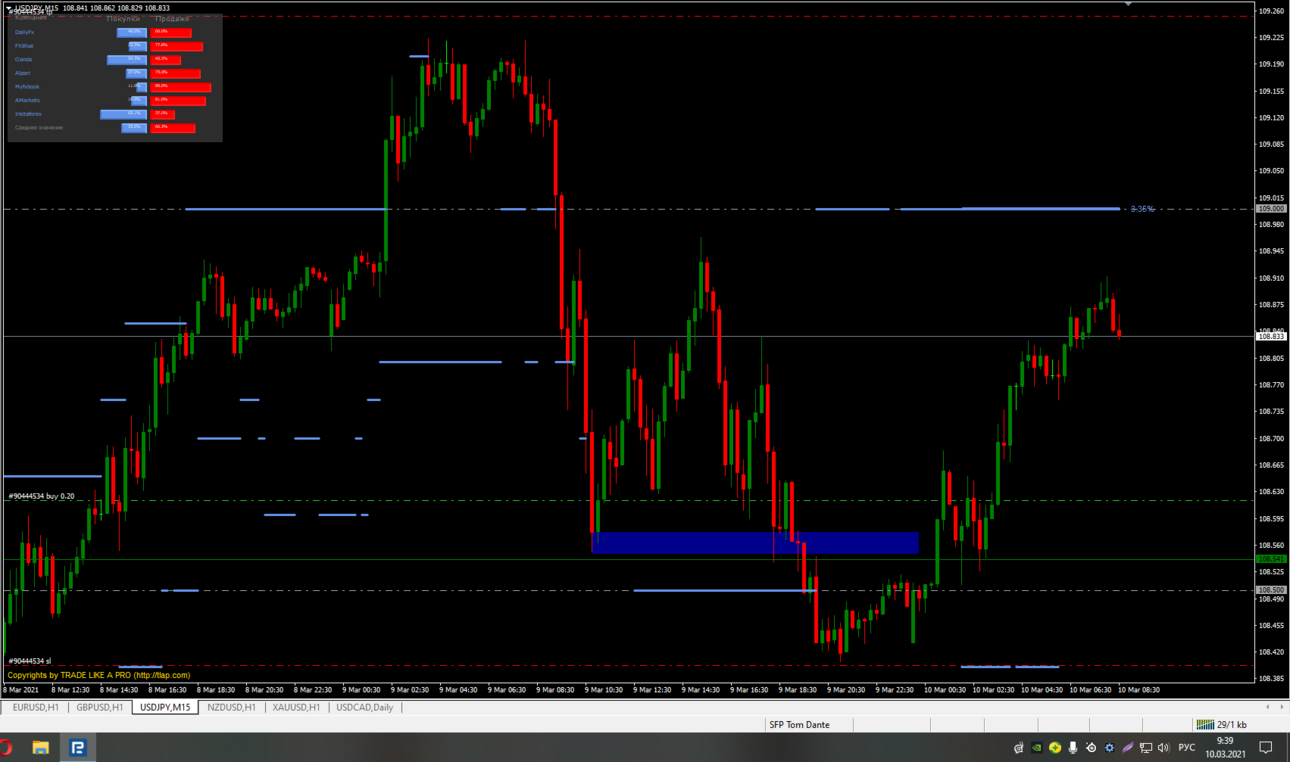Viewport: 1290px width, 762px height.
Task: Click the right arrow to scroll chart tabs
Action: point(1281,707)
